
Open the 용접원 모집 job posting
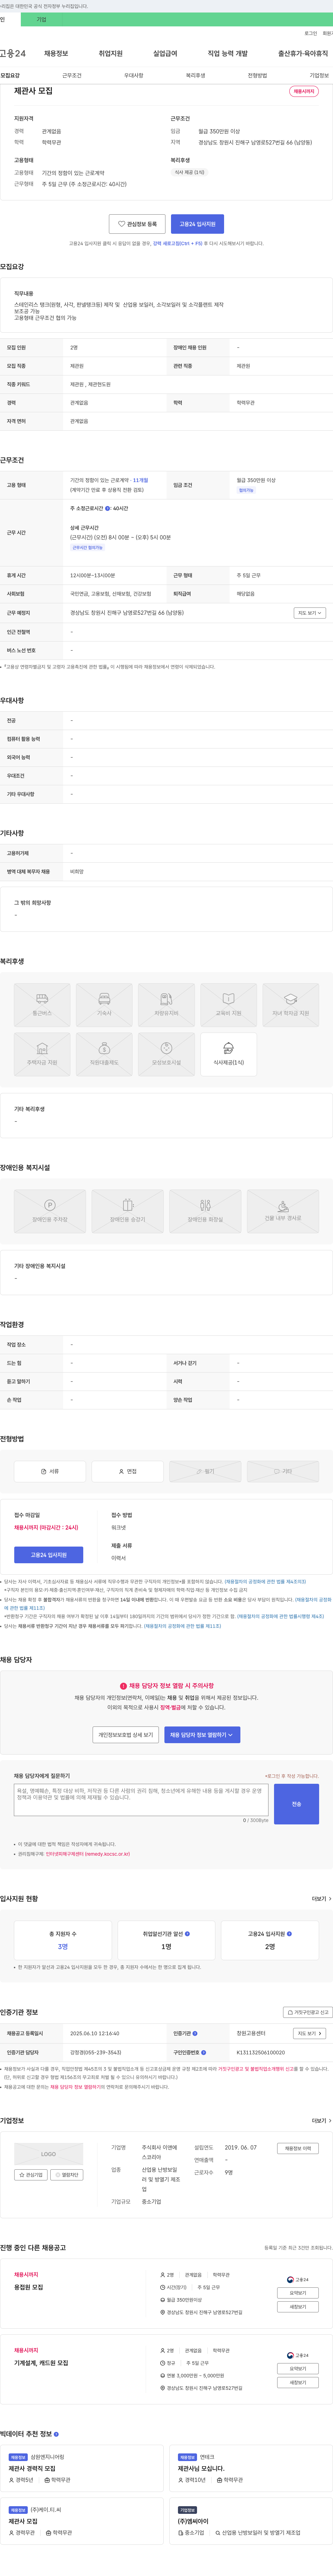point(29,2287)
